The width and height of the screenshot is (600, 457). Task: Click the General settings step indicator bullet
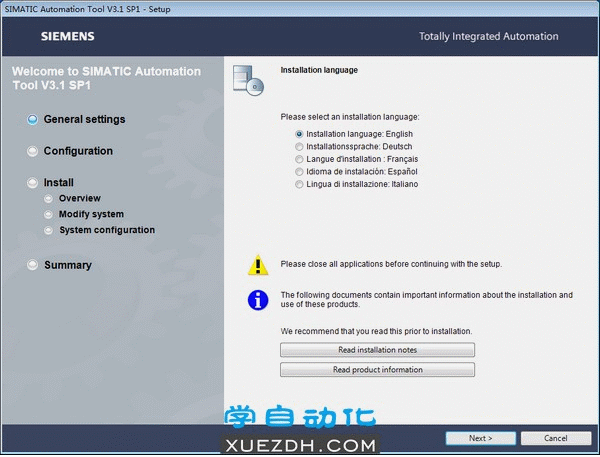33,119
